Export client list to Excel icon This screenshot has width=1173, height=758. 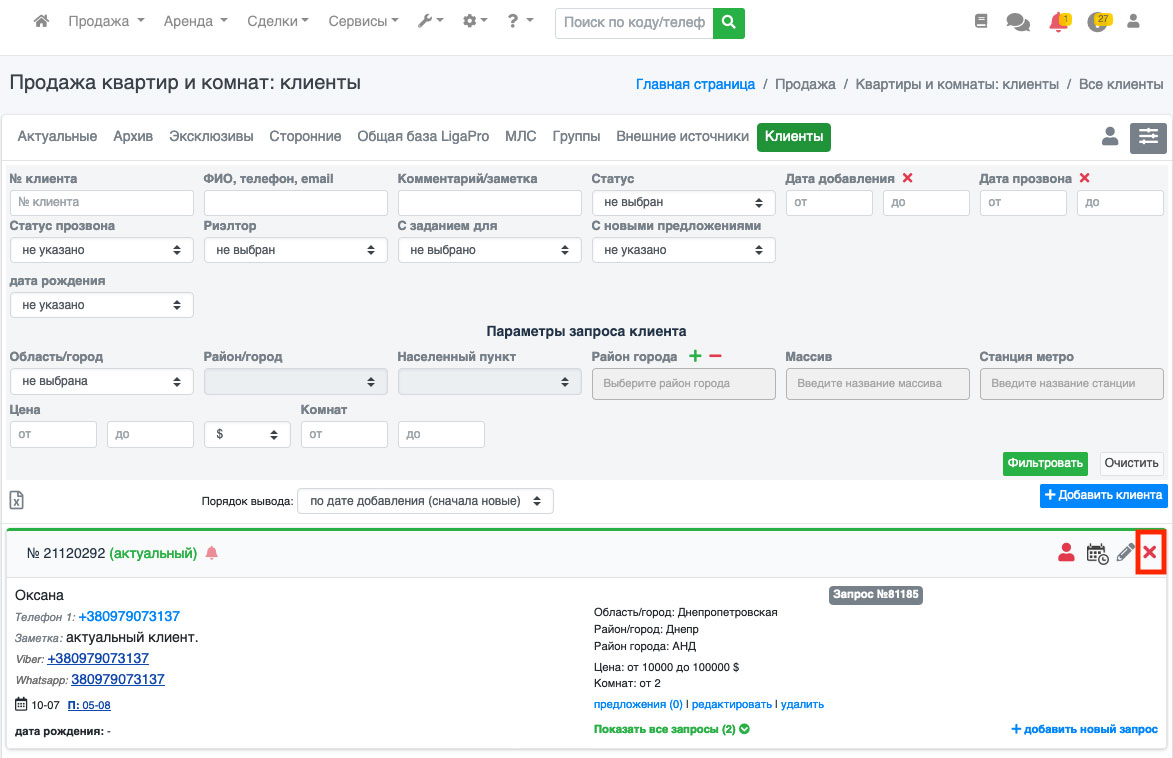[x=17, y=500]
